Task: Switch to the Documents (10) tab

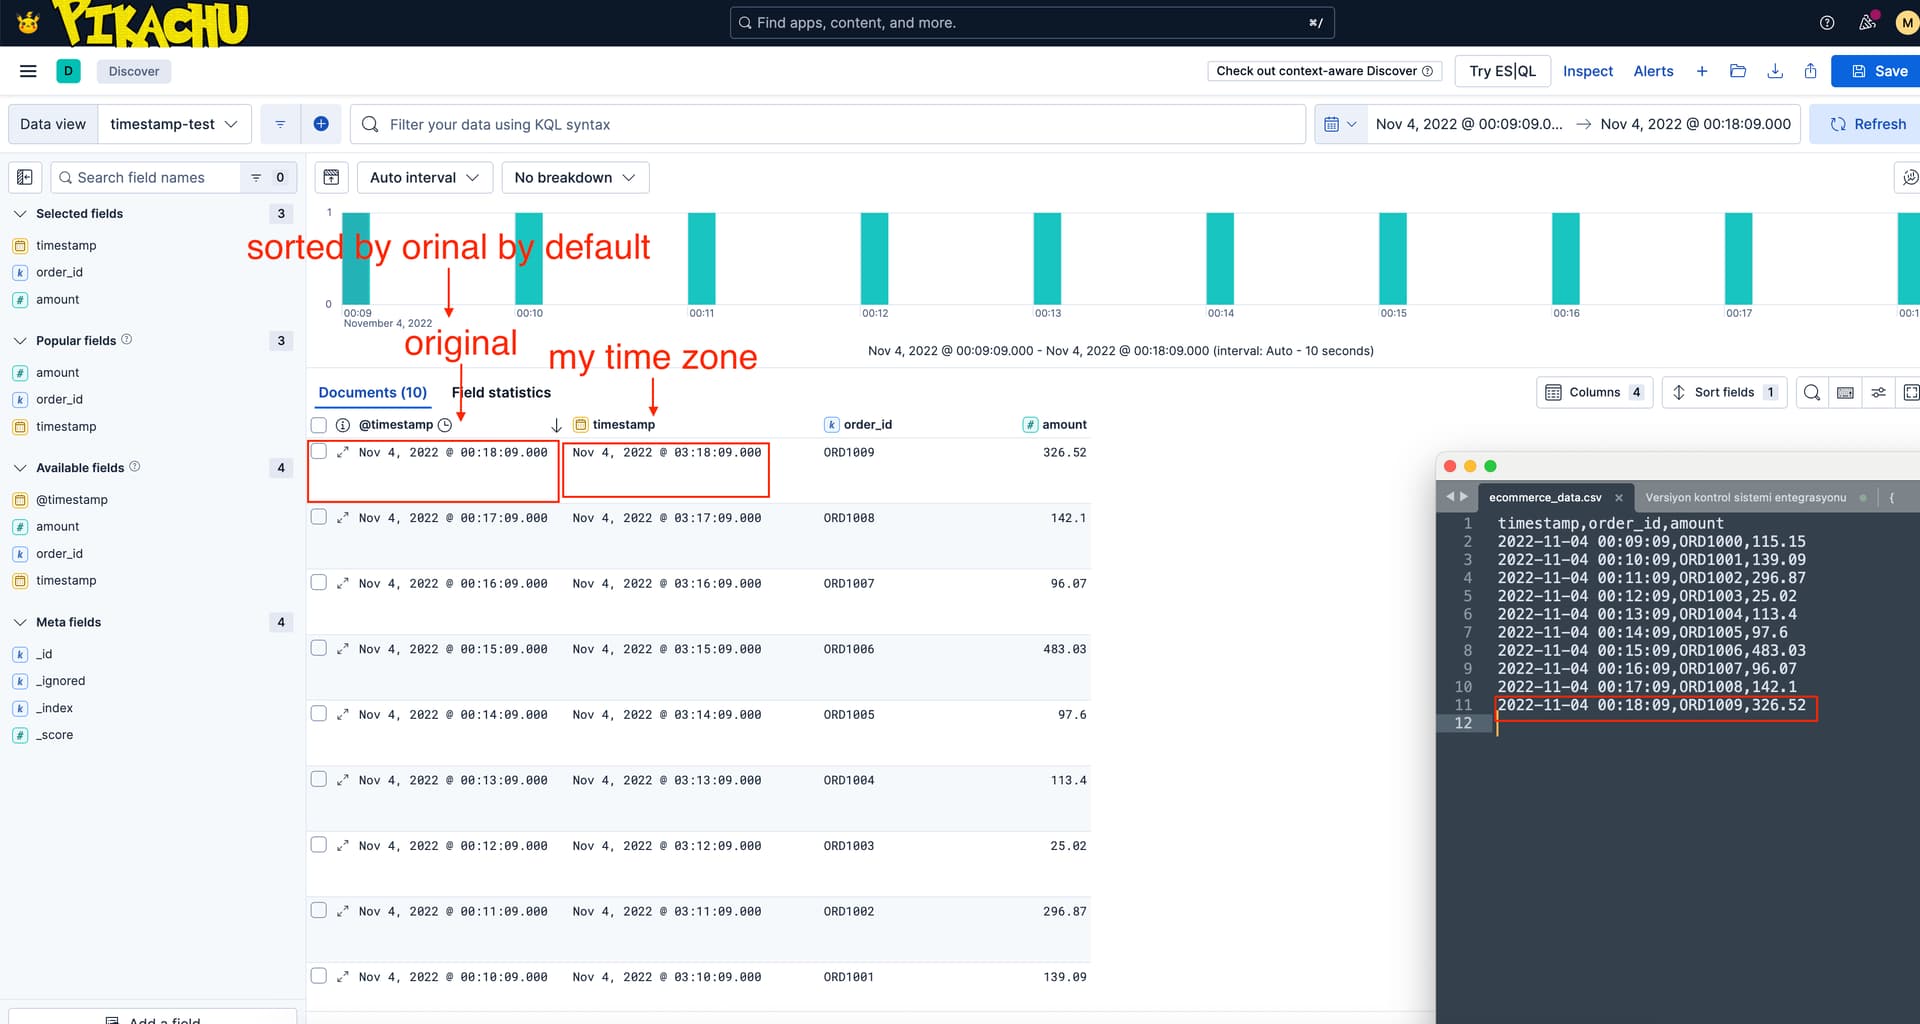Action: pyautogui.click(x=373, y=392)
